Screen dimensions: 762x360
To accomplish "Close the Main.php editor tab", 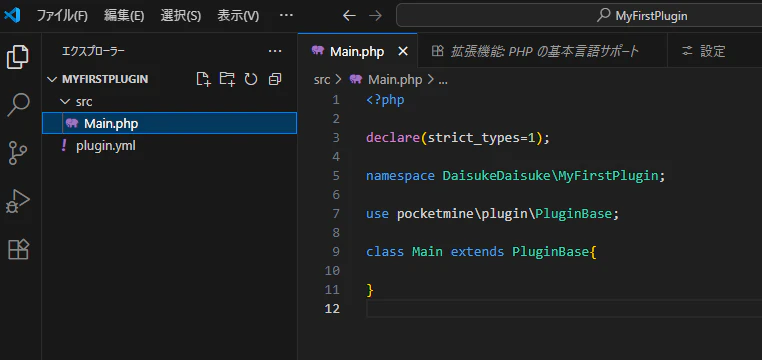I will pyautogui.click(x=403, y=51).
